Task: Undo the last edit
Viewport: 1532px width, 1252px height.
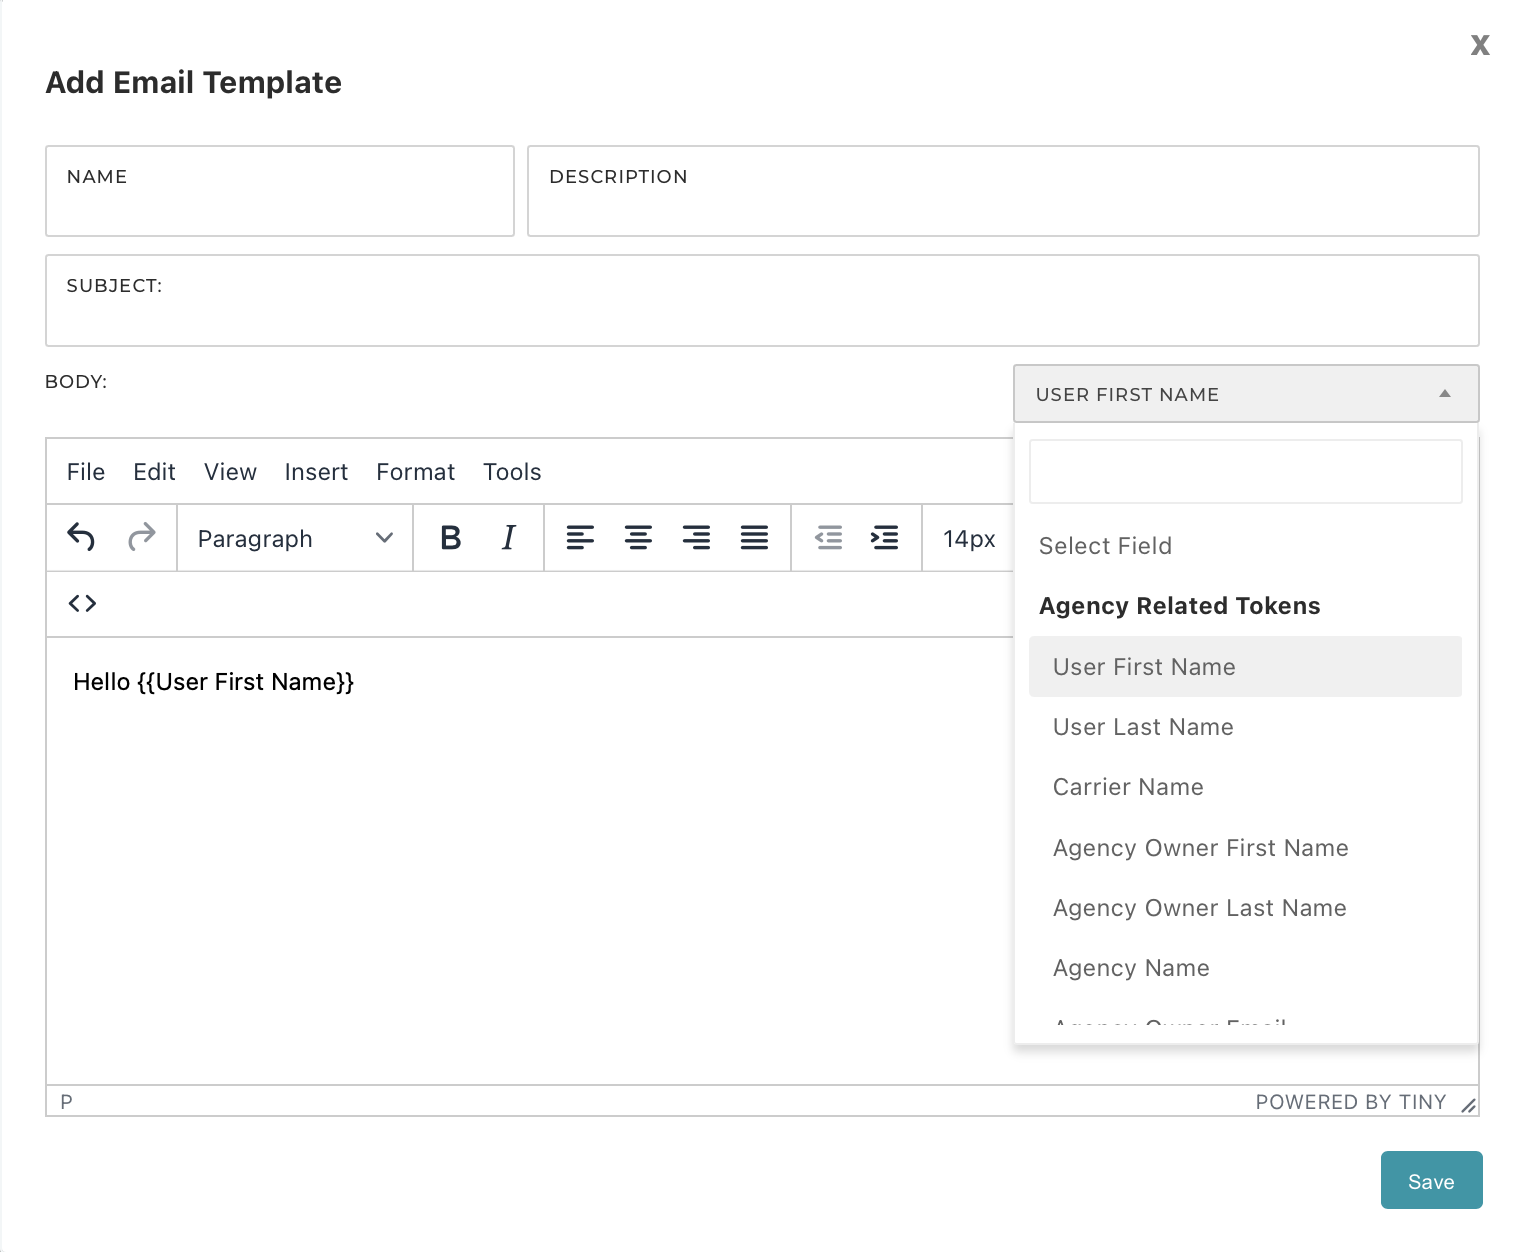Action: pyautogui.click(x=81, y=538)
